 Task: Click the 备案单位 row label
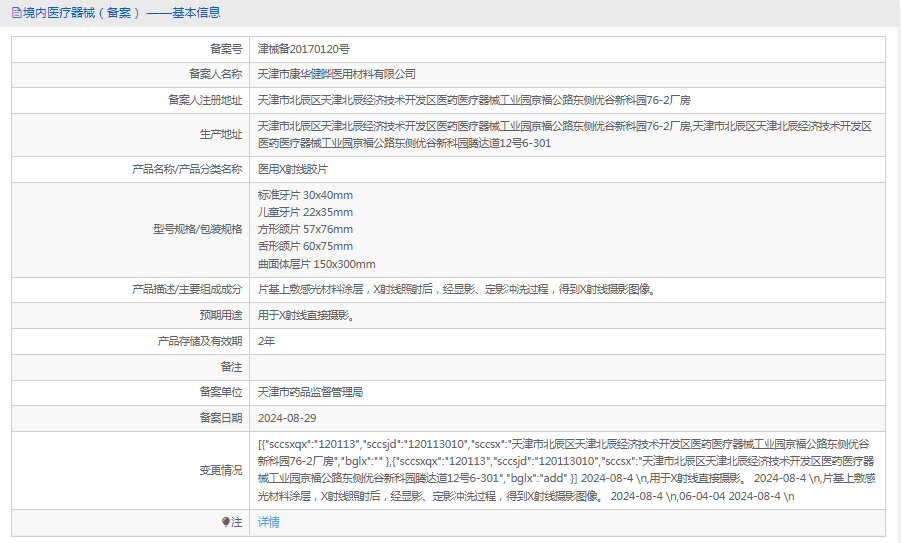(x=221, y=392)
